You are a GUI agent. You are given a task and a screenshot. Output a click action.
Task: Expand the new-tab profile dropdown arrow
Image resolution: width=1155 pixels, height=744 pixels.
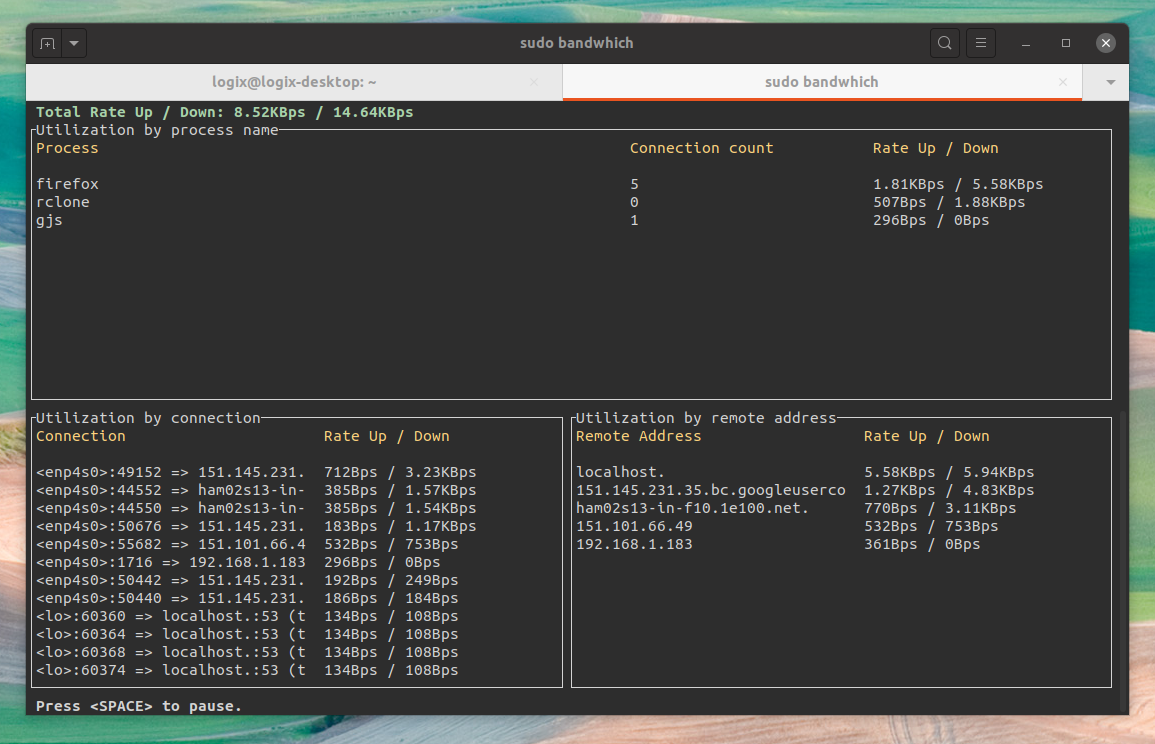[75, 42]
